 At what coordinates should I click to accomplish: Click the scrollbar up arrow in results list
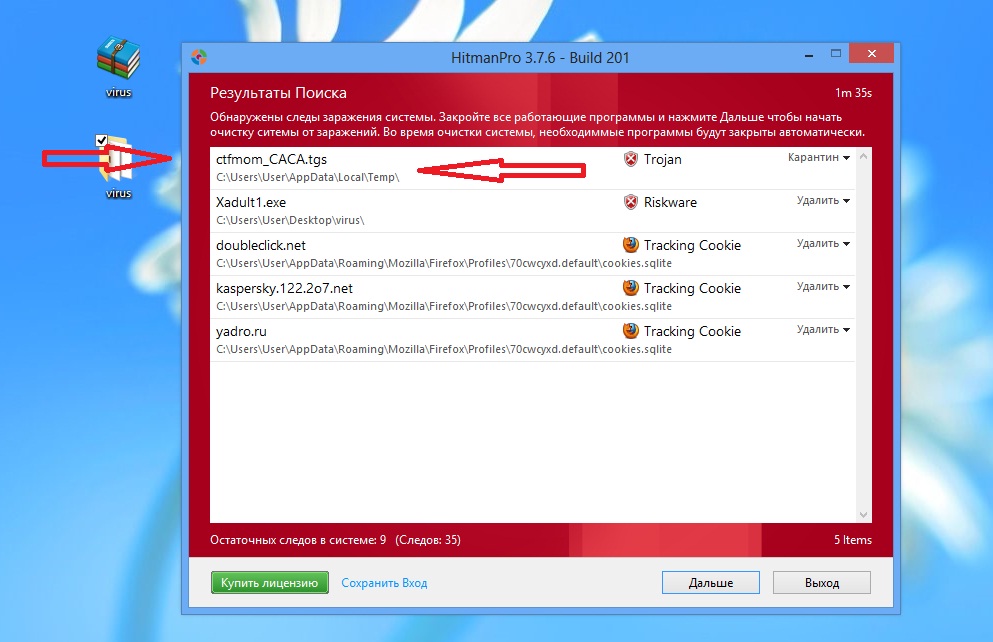click(x=863, y=156)
